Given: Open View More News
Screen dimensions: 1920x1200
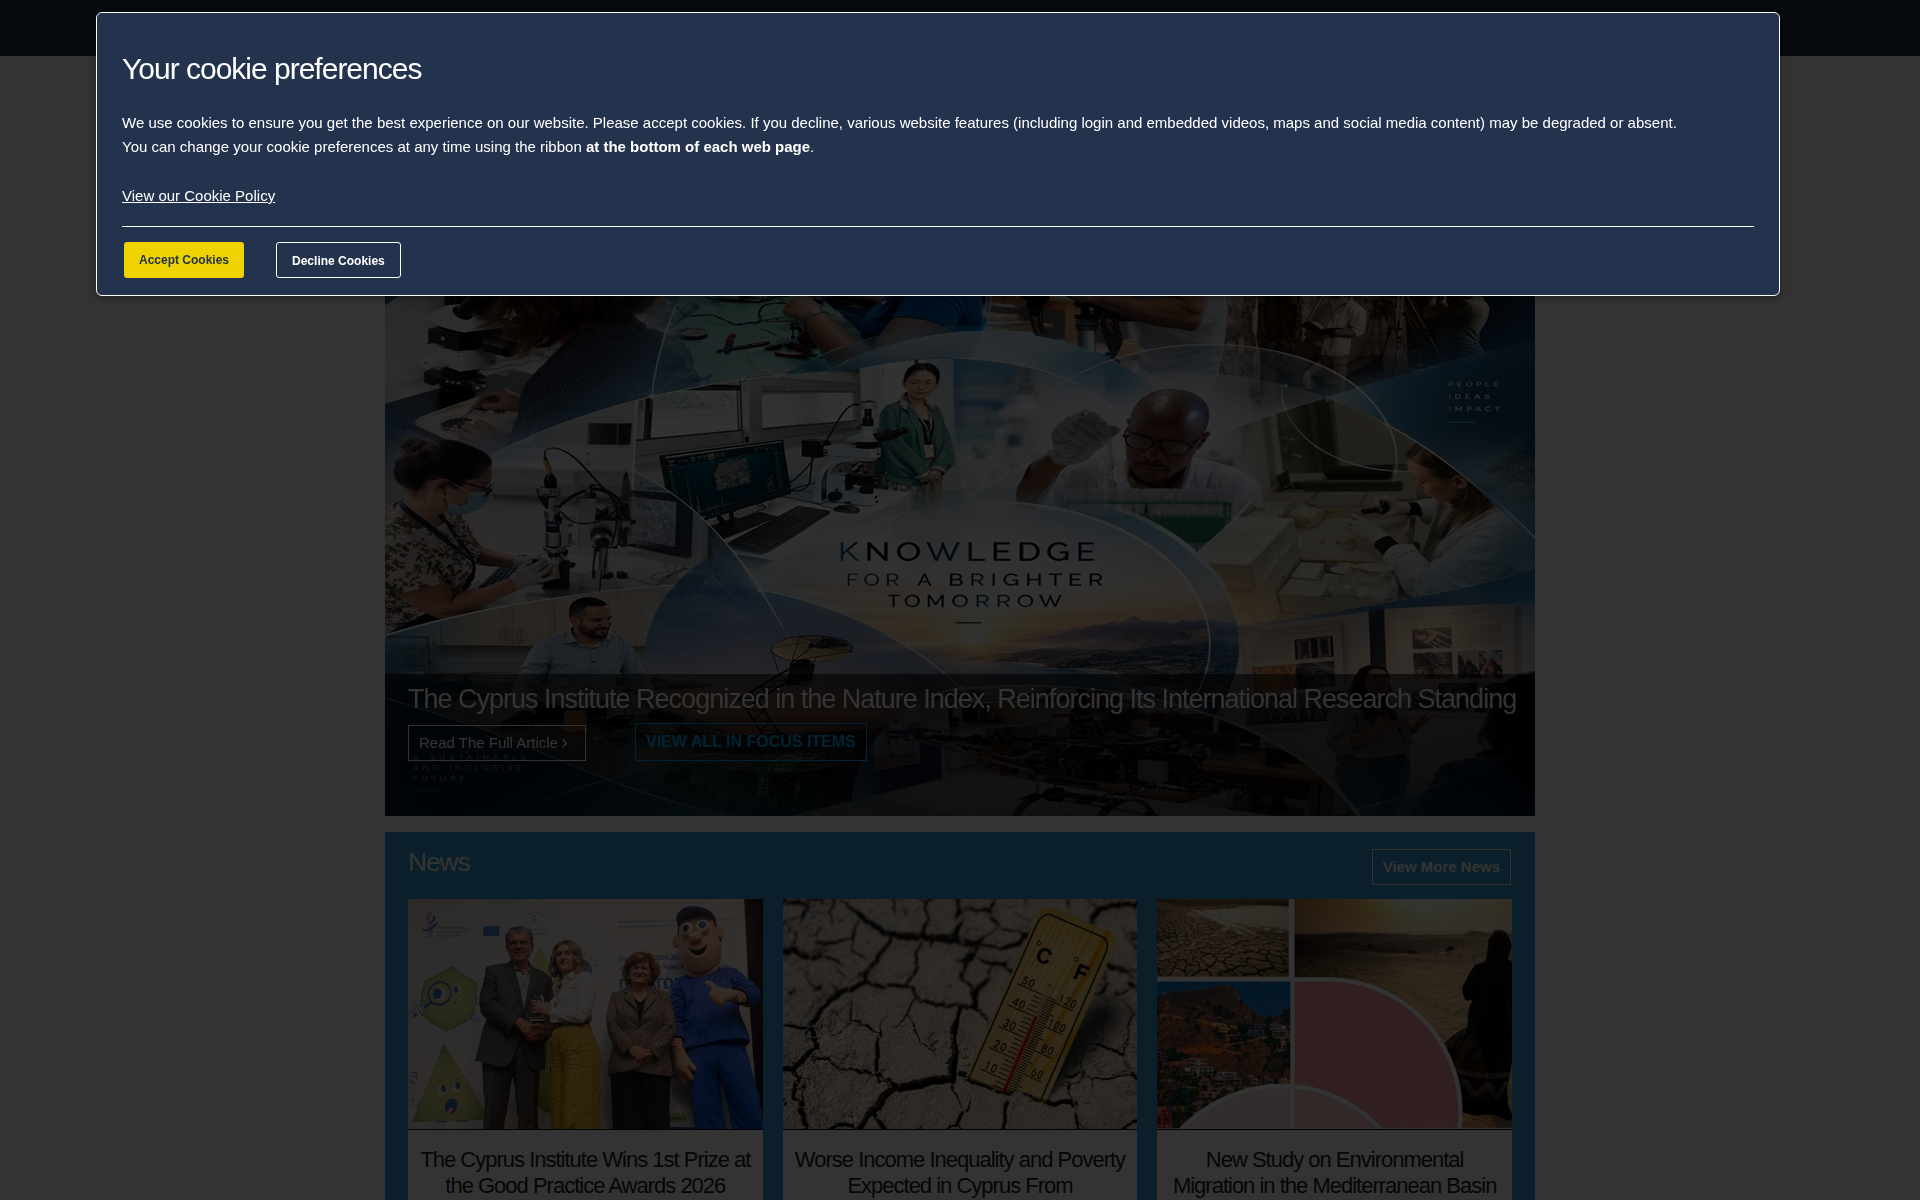Looking at the screenshot, I should [x=1441, y=867].
